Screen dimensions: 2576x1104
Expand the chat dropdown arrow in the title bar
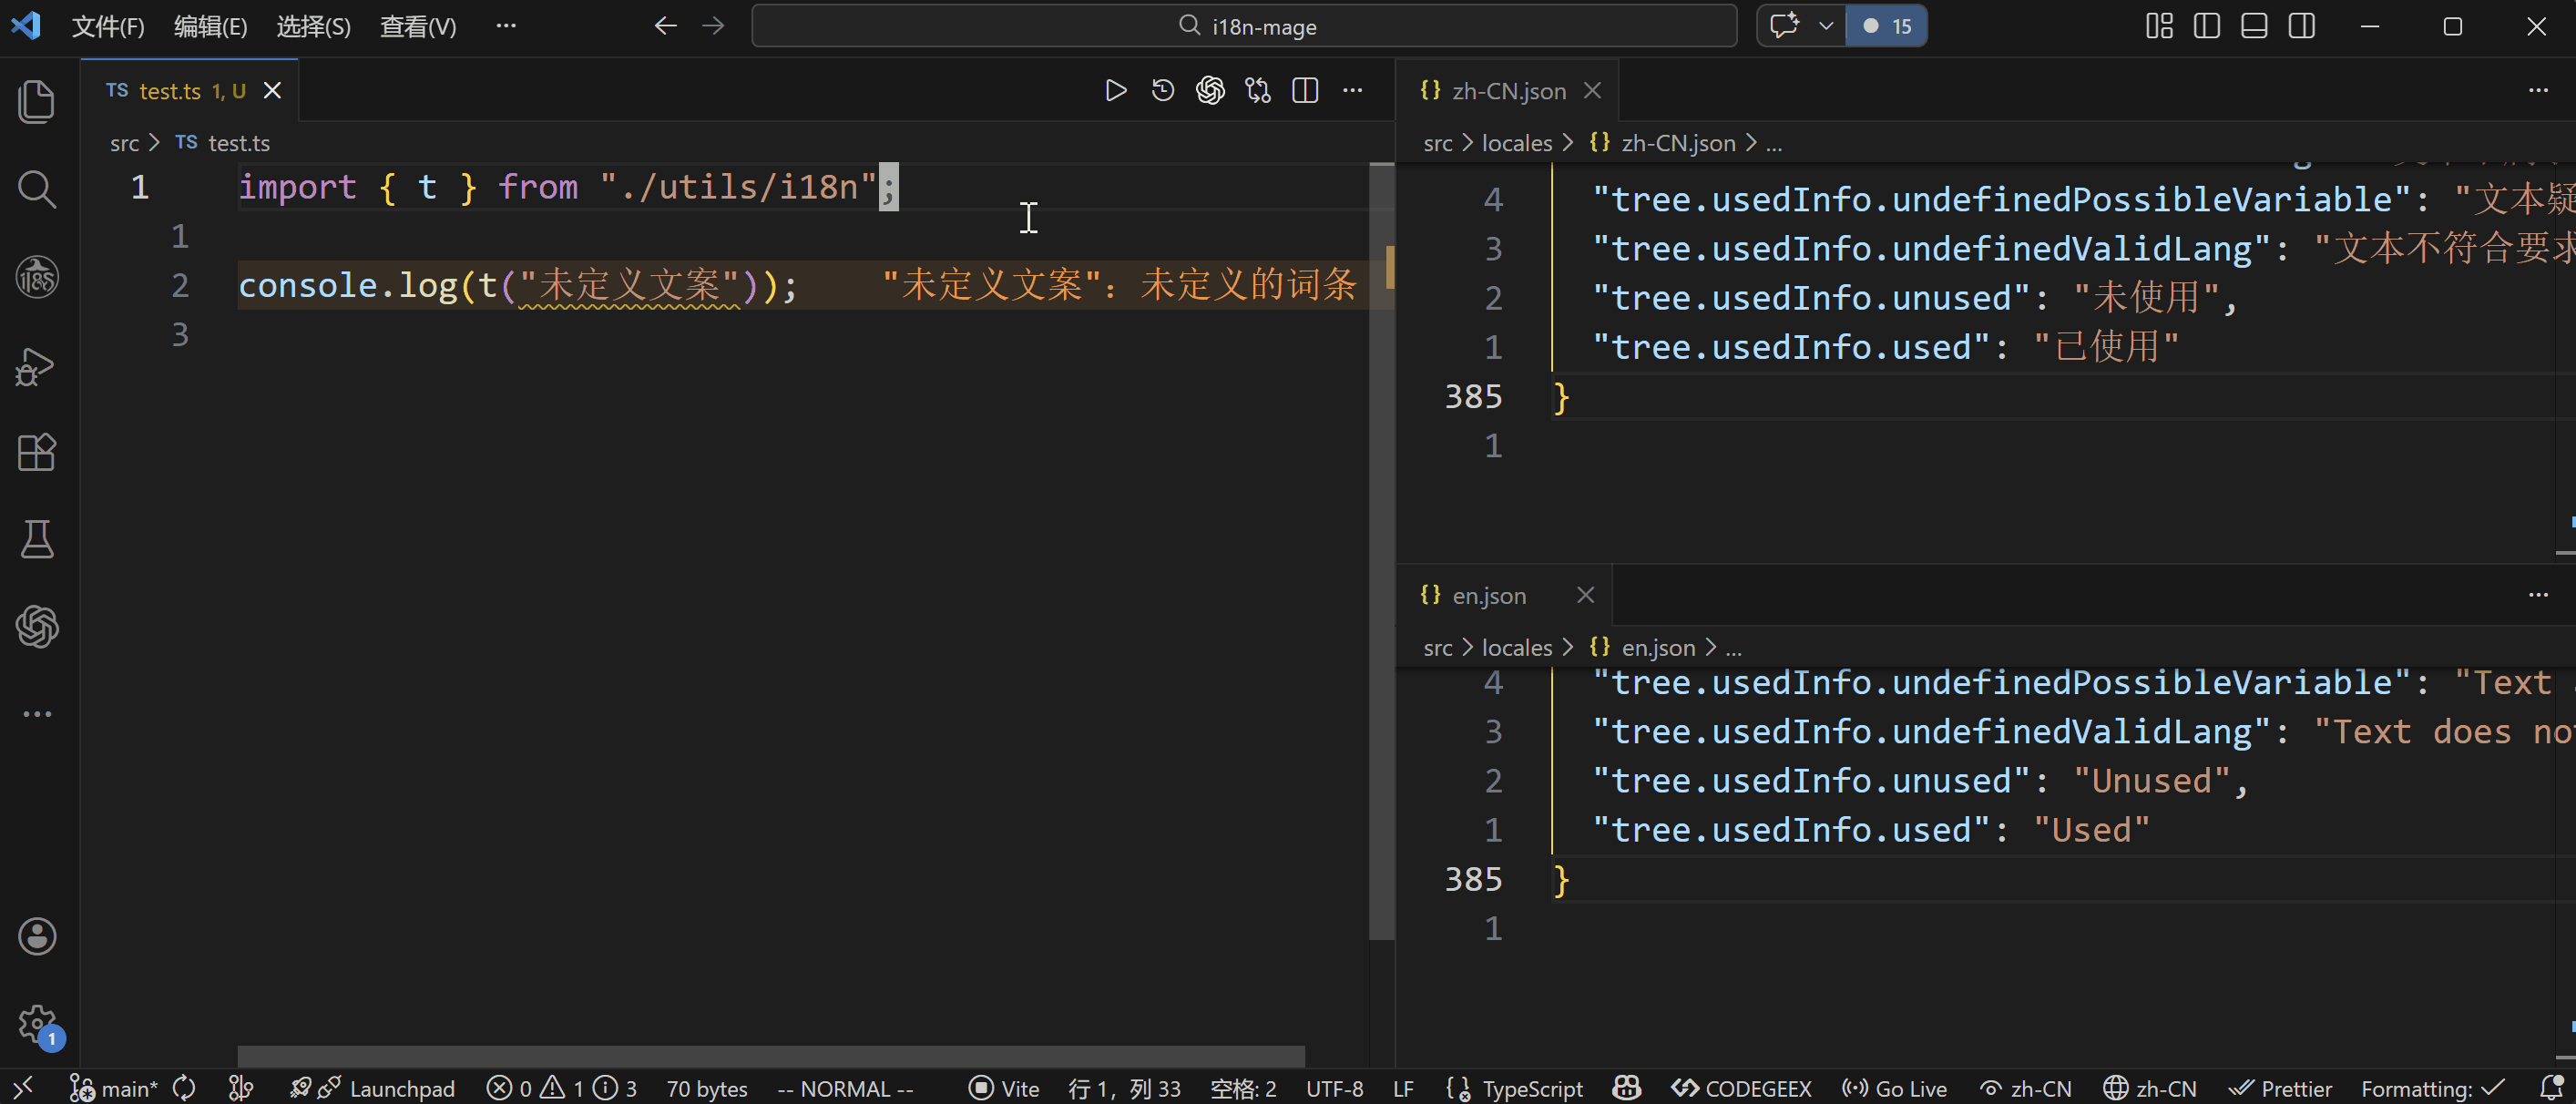1825,26
